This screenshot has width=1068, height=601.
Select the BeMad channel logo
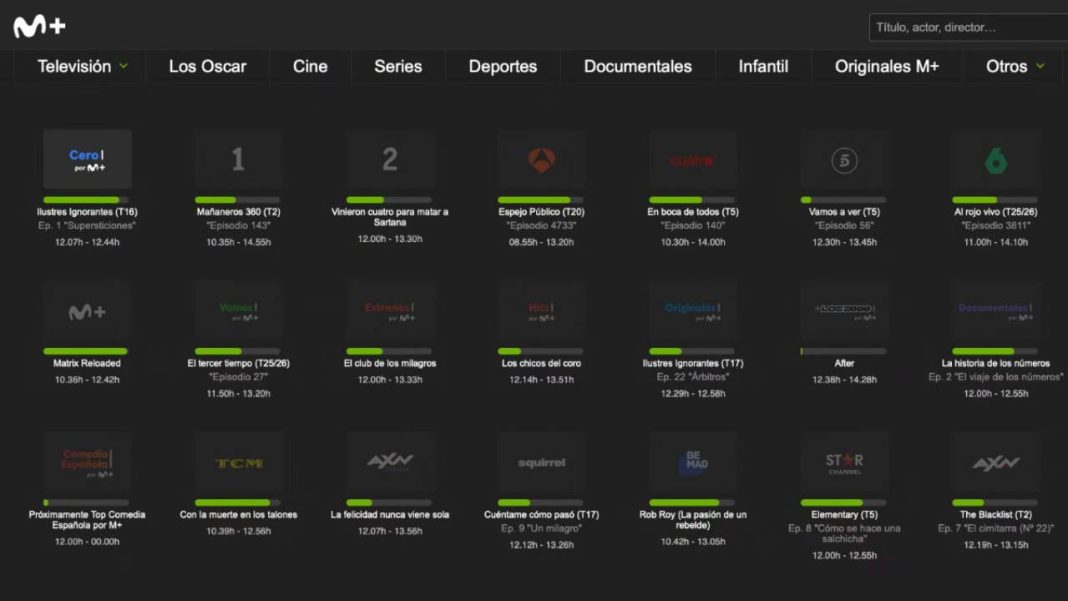click(x=693, y=463)
